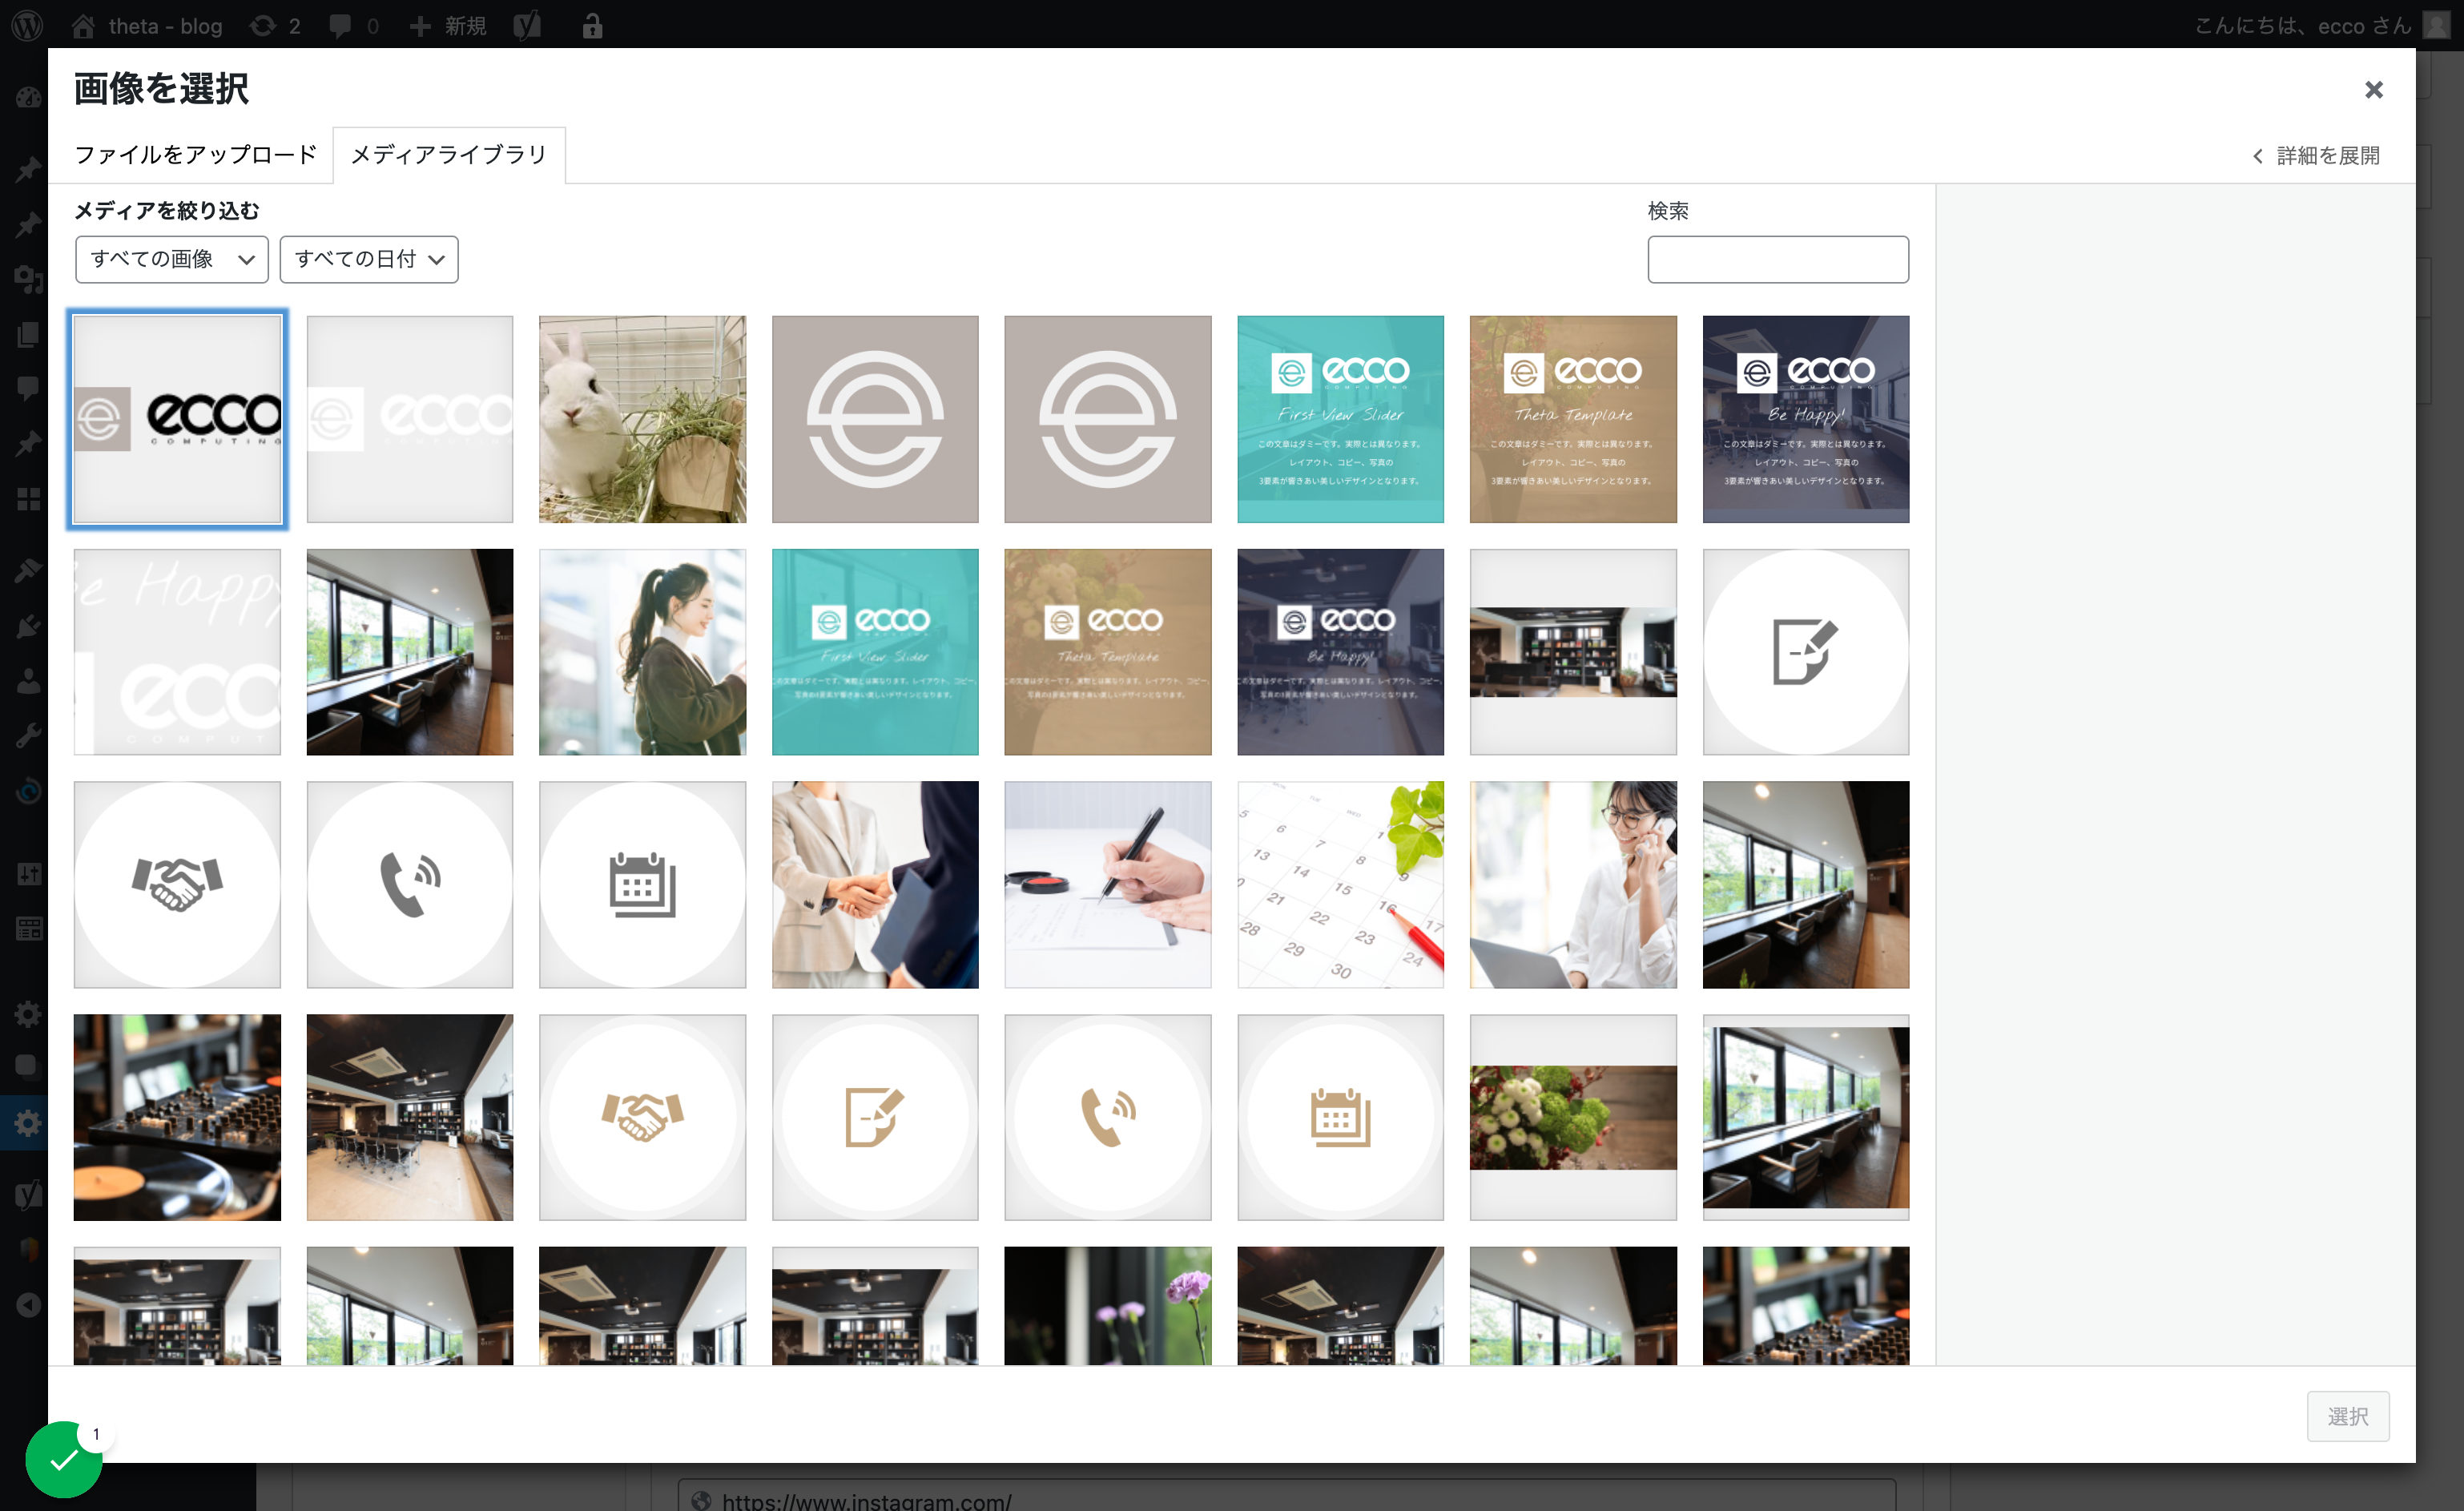Open the すべての画像 filter dropdown
The width and height of the screenshot is (2464, 1511).
click(172, 259)
